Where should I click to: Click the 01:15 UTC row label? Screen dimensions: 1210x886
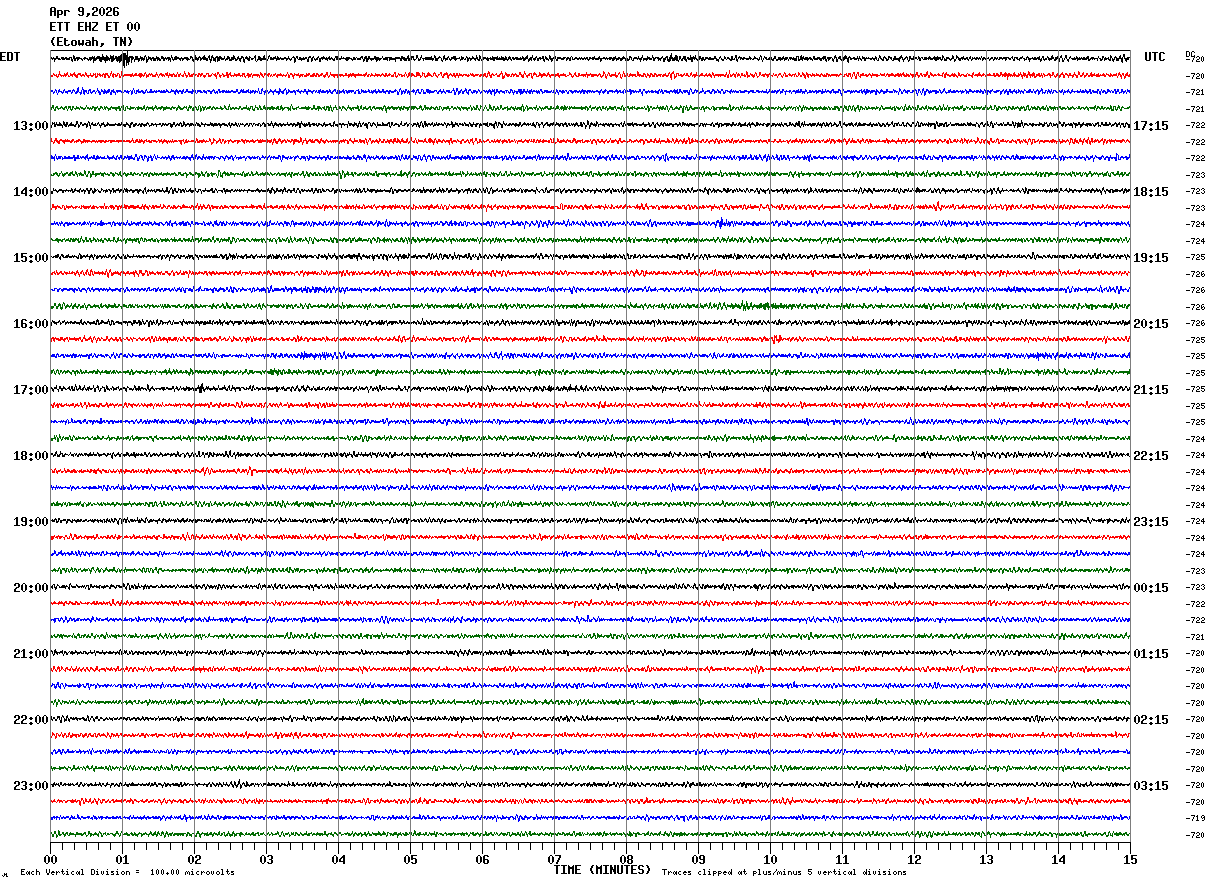point(1150,654)
